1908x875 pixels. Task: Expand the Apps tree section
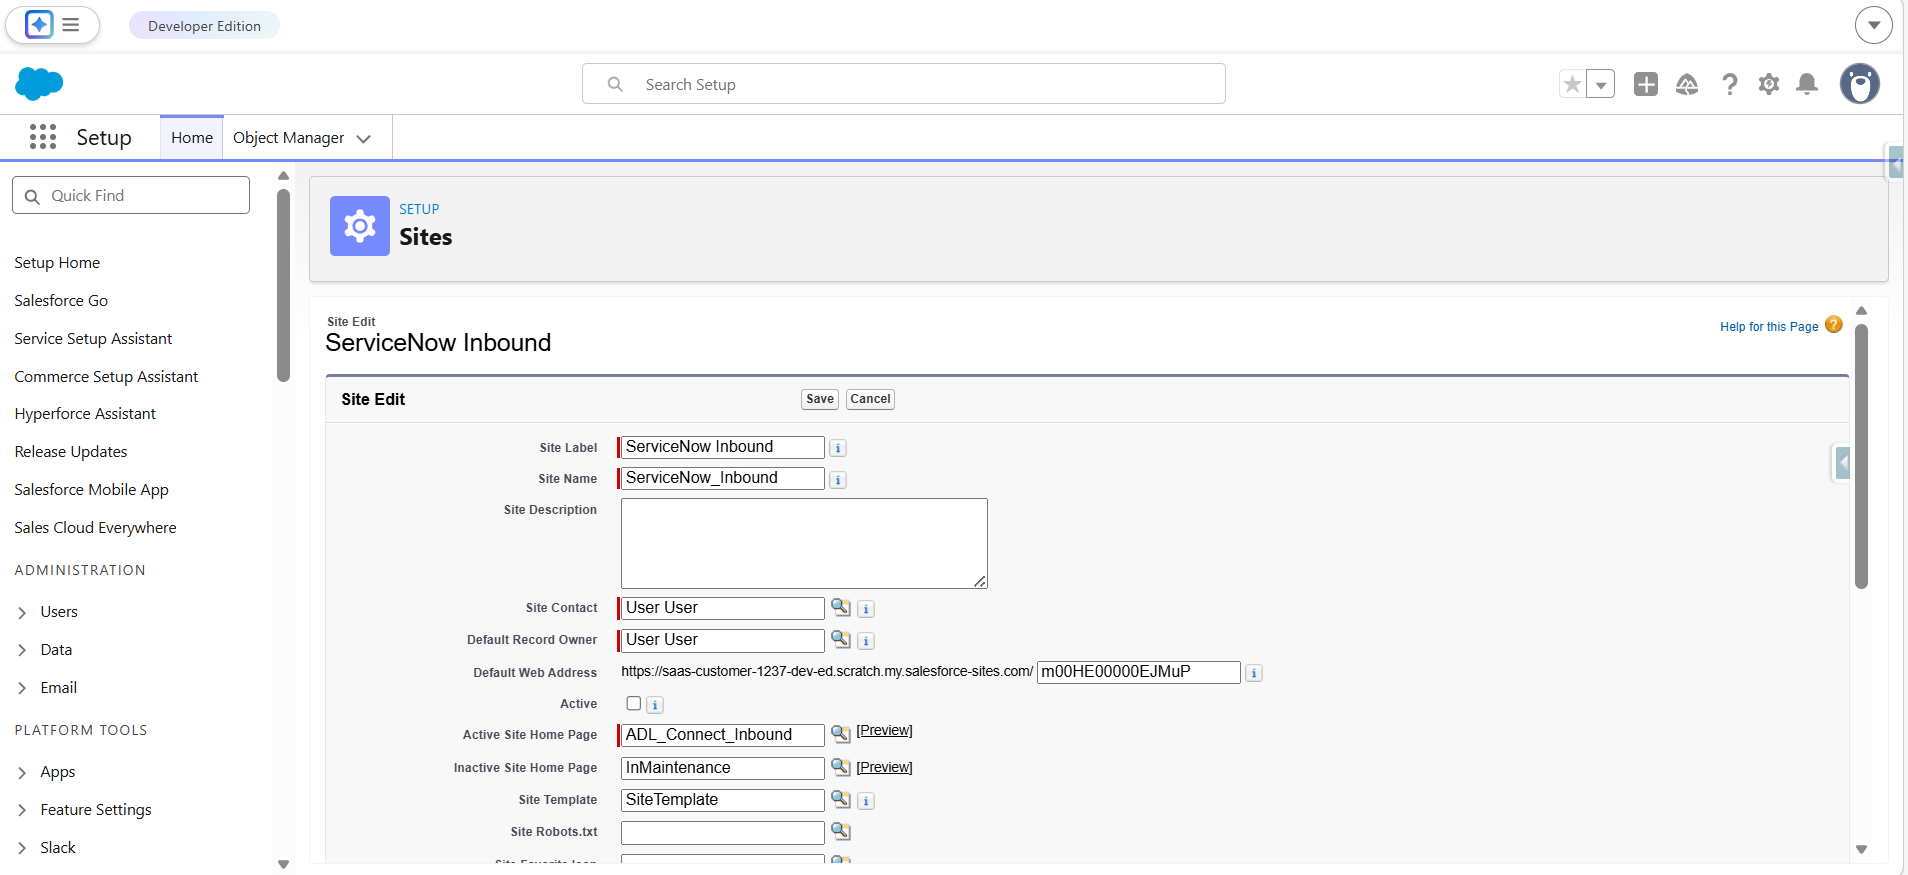(x=22, y=772)
